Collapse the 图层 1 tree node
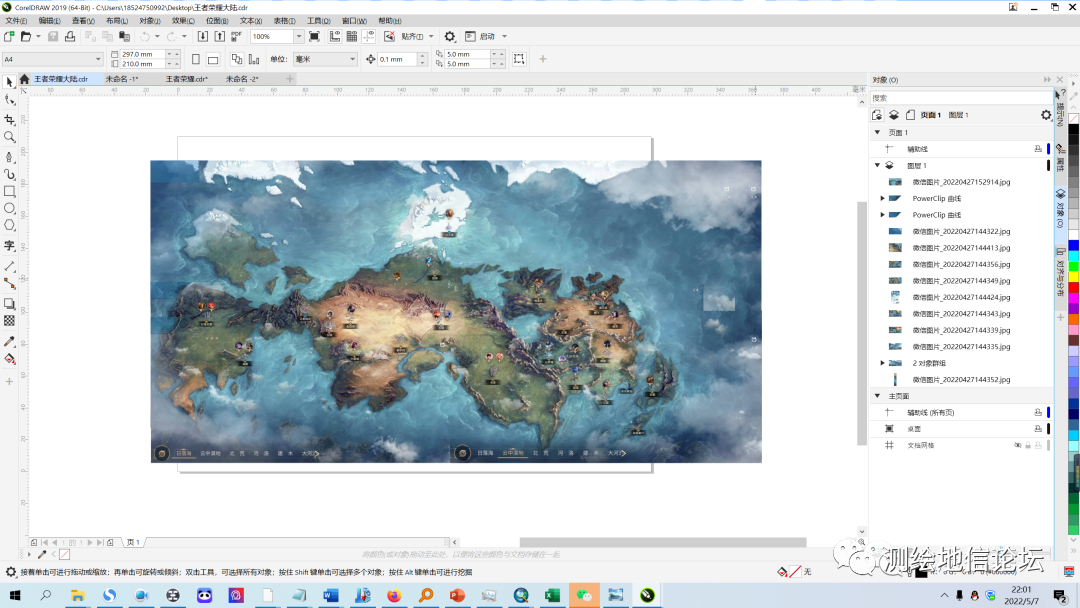The image size is (1080, 608). tap(878, 165)
